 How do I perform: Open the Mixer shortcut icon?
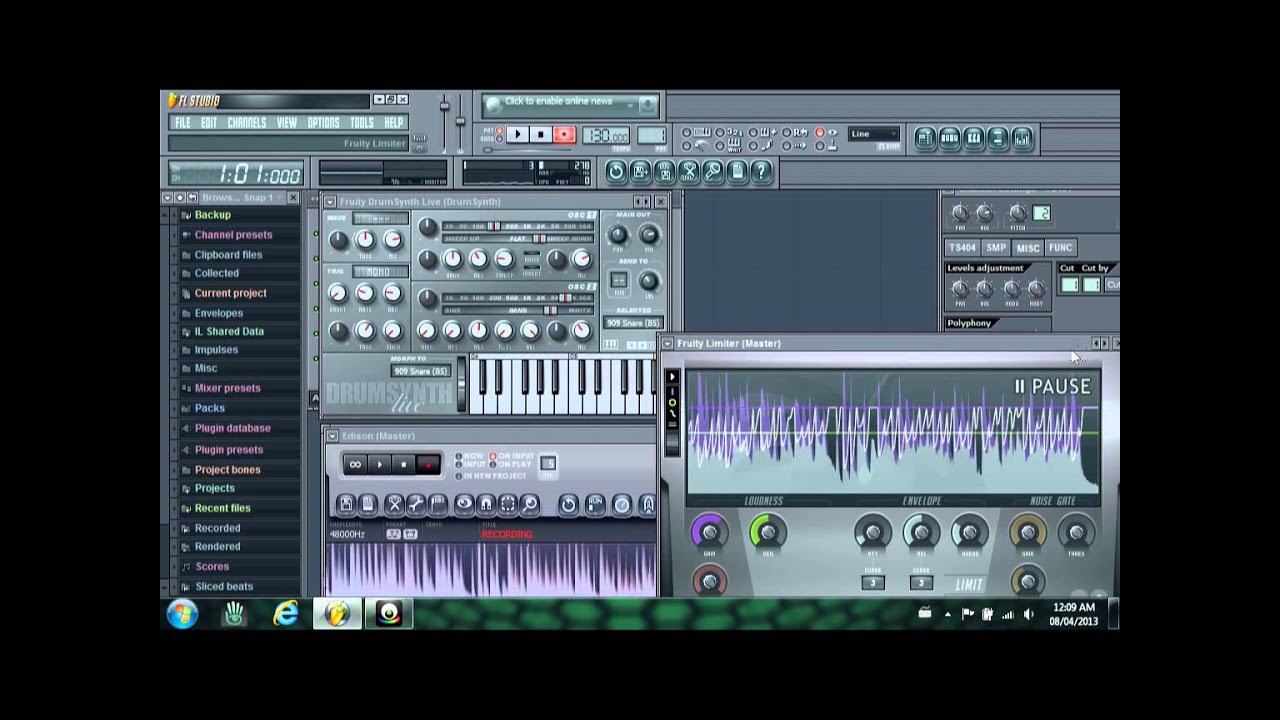pyautogui.click(x=1022, y=139)
